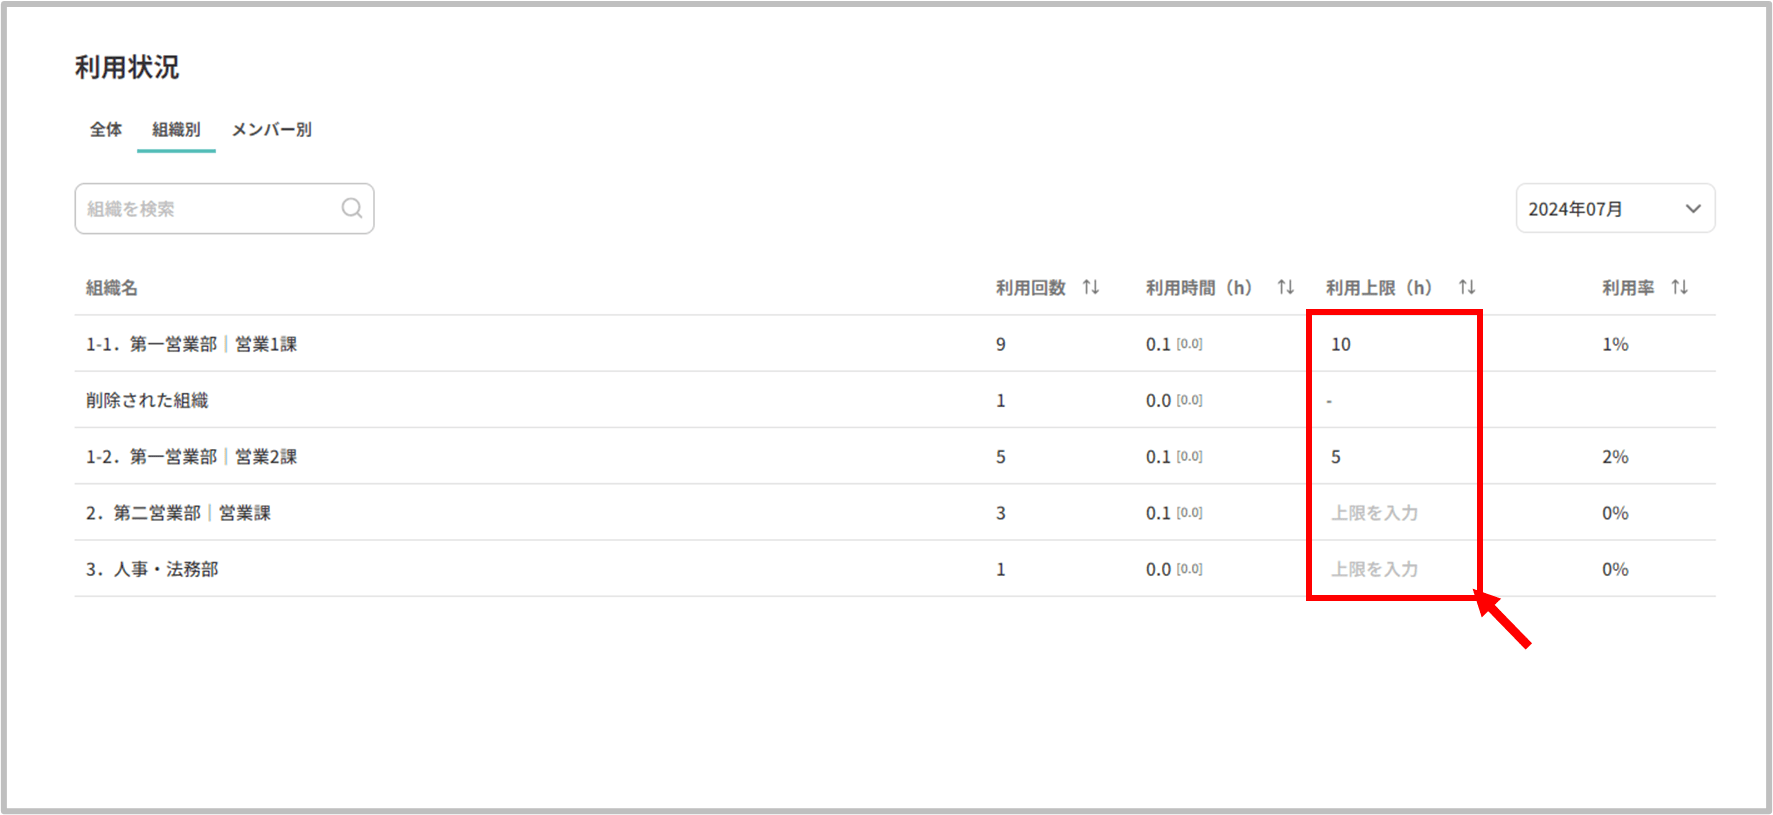Viewport: 1773px width, 815px height.
Task: Click the 組織名 column header
Action: click(112, 288)
